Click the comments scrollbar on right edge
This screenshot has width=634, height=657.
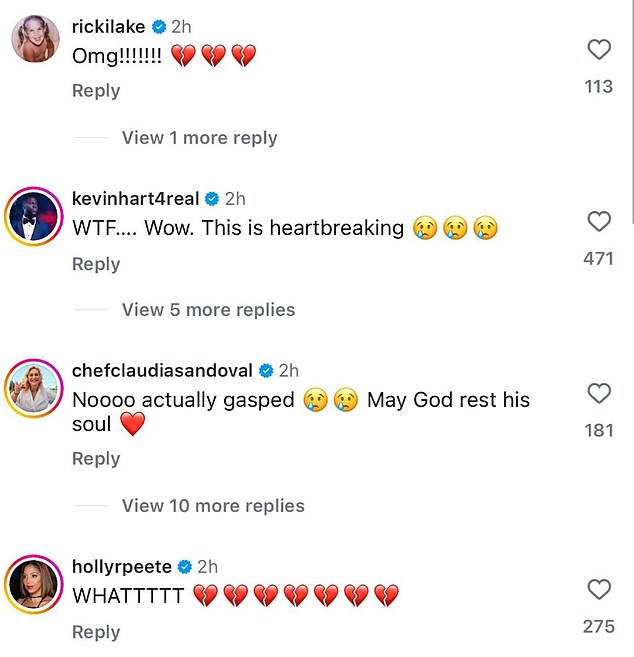click(x=632, y=113)
